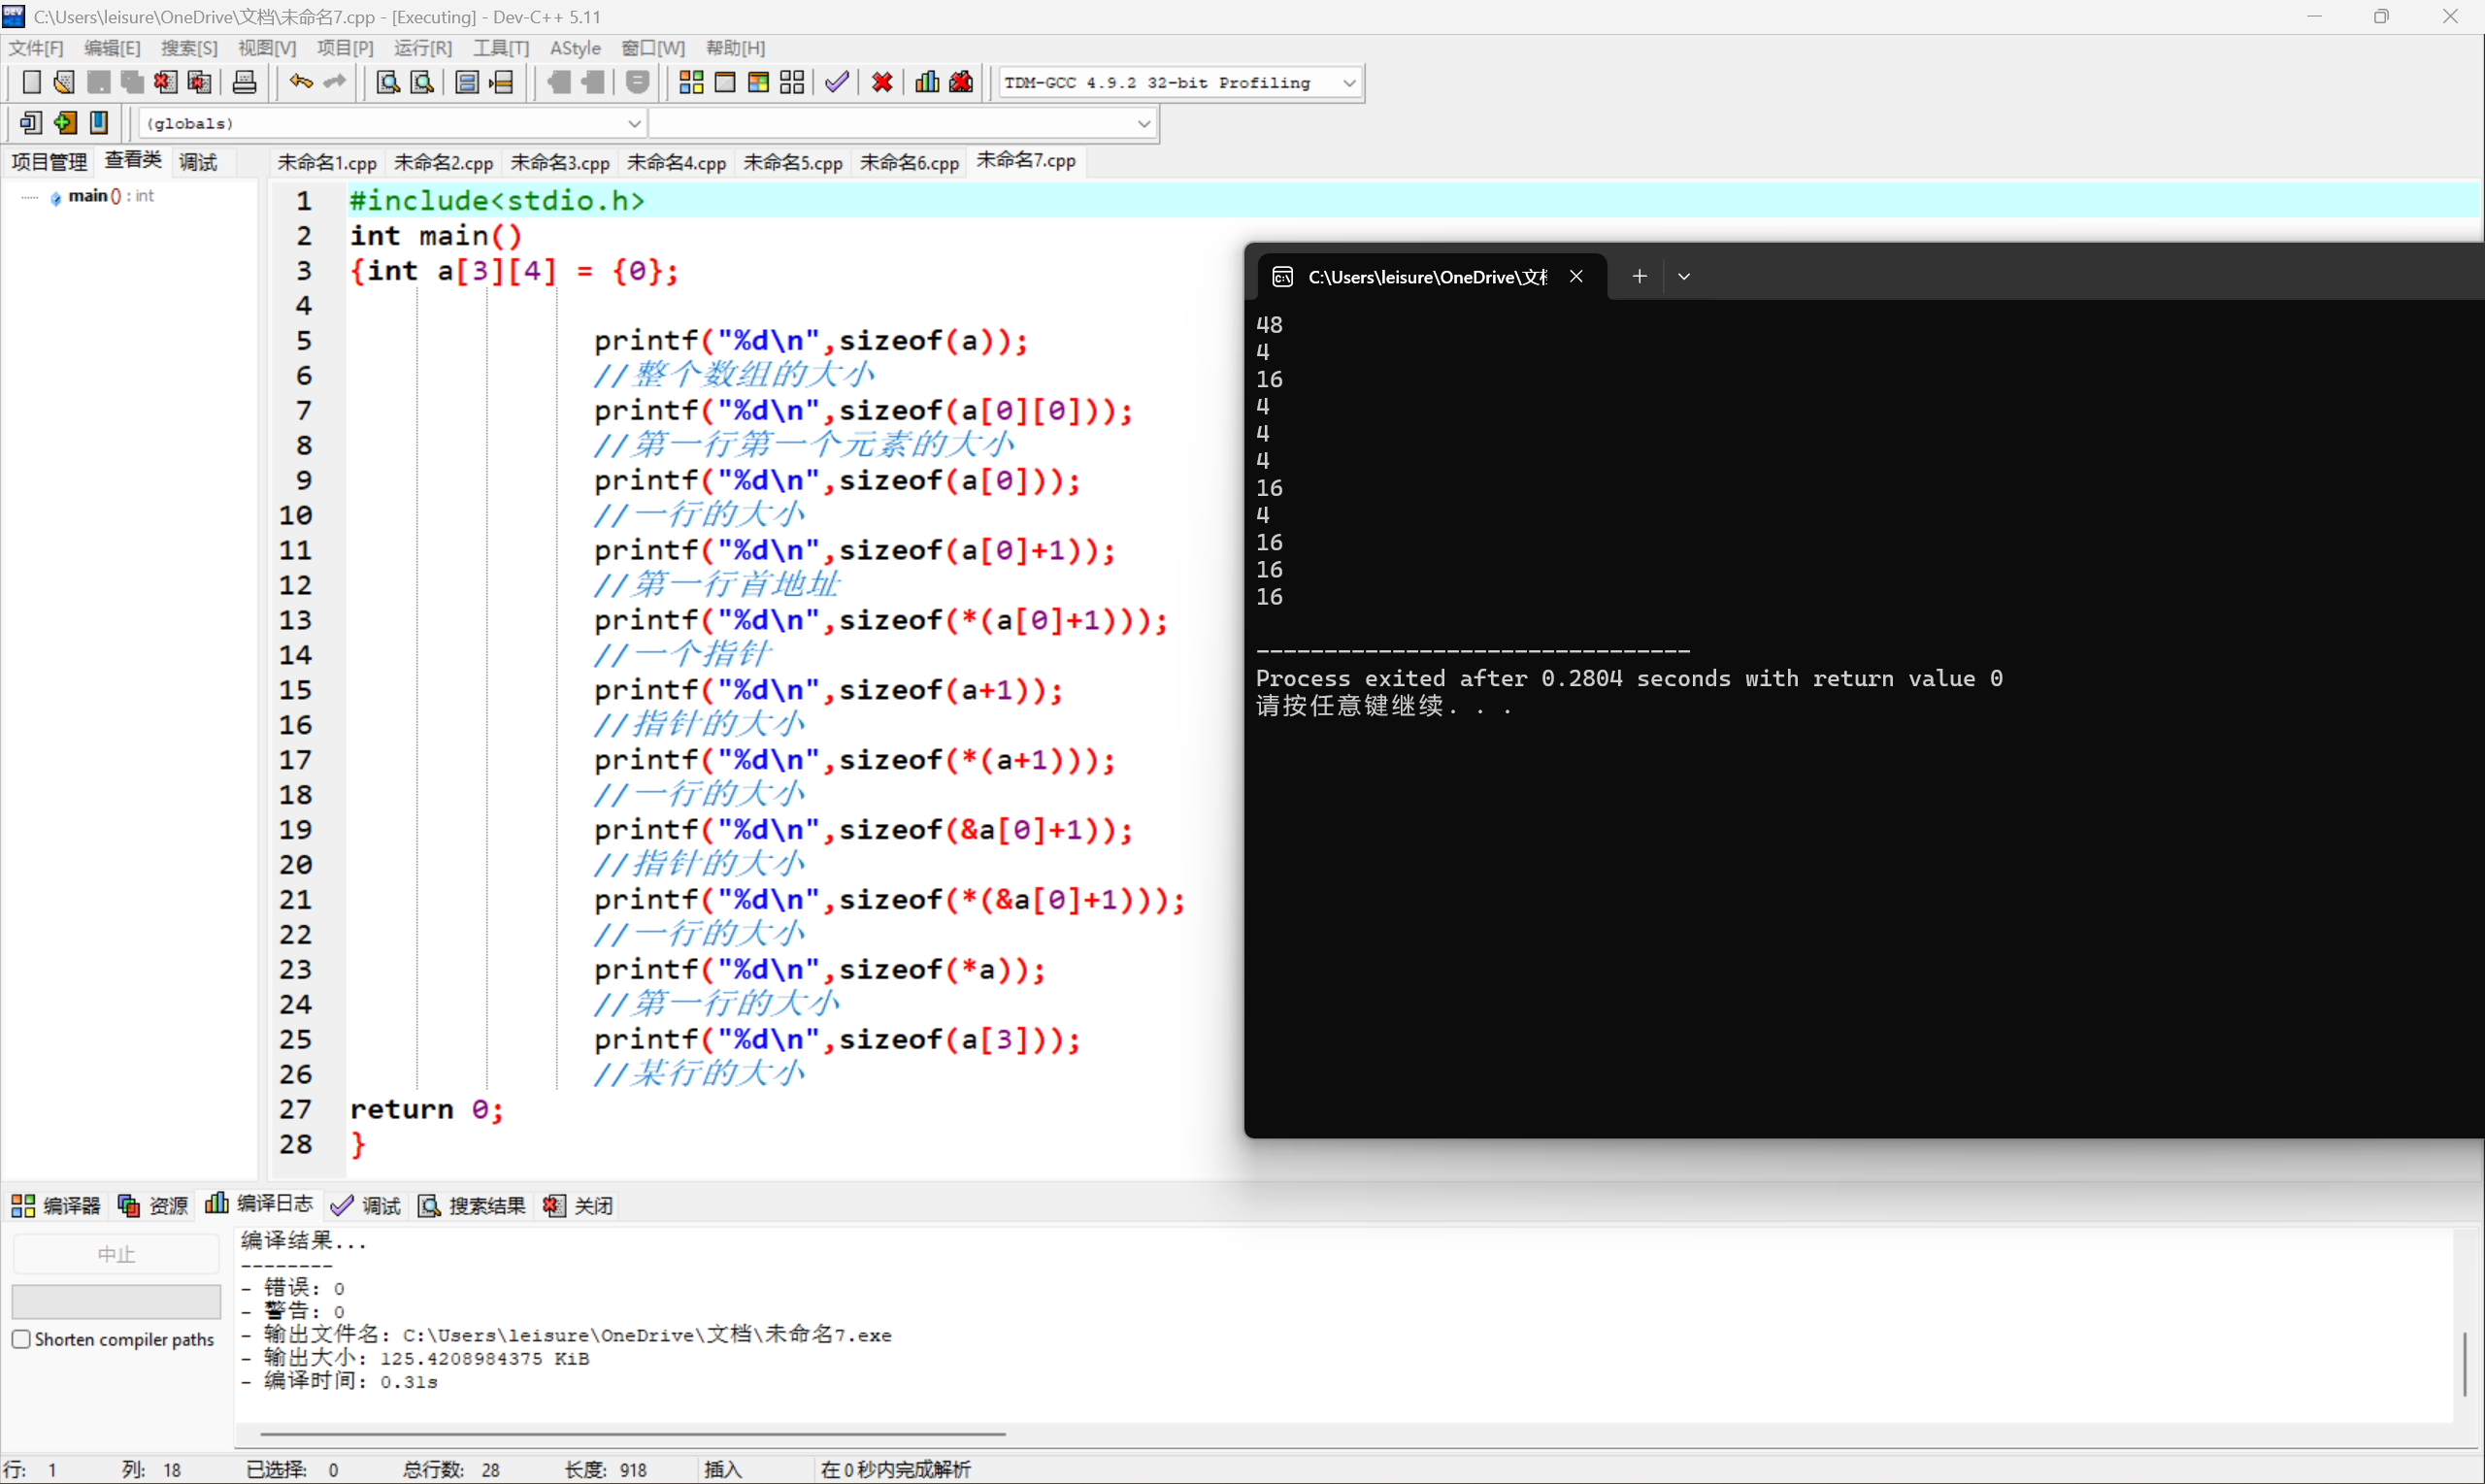Switch to the 搜索结果 panel tab
The height and width of the screenshot is (1484, 2485).
click(x=487, y=1205)
